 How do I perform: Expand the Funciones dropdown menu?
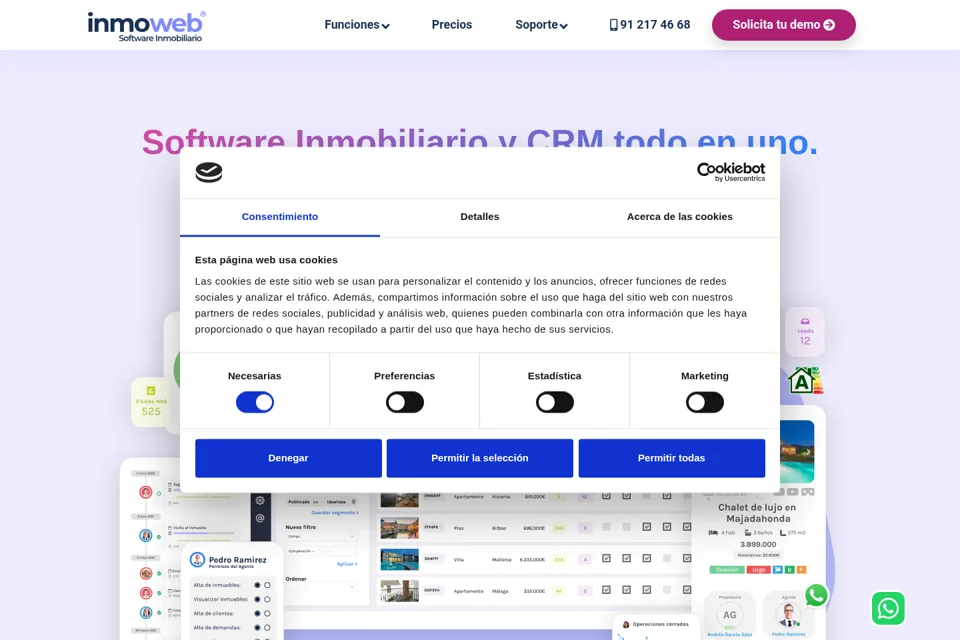(x=357, y=25)
